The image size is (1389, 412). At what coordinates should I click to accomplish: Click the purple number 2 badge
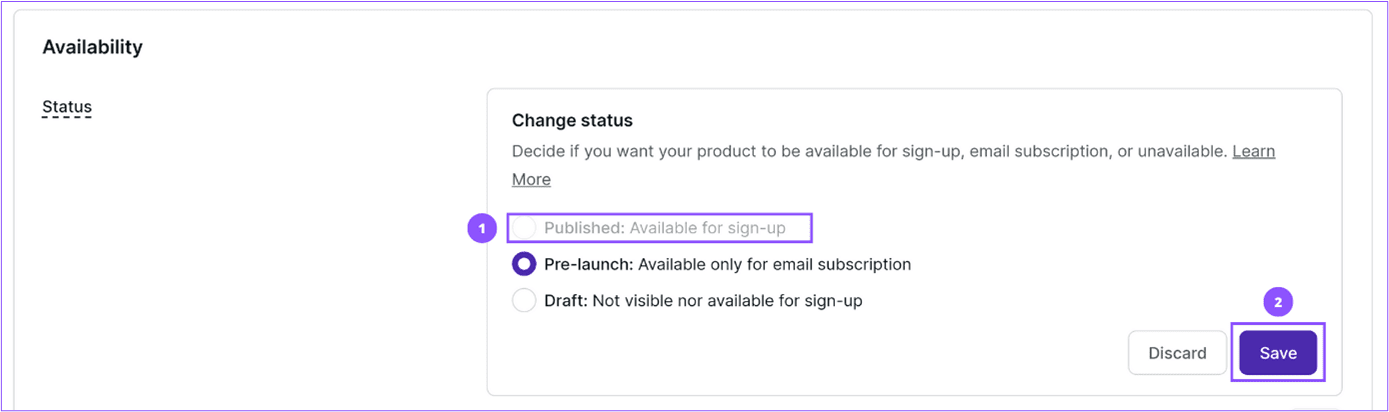[x=1278, y=301]
